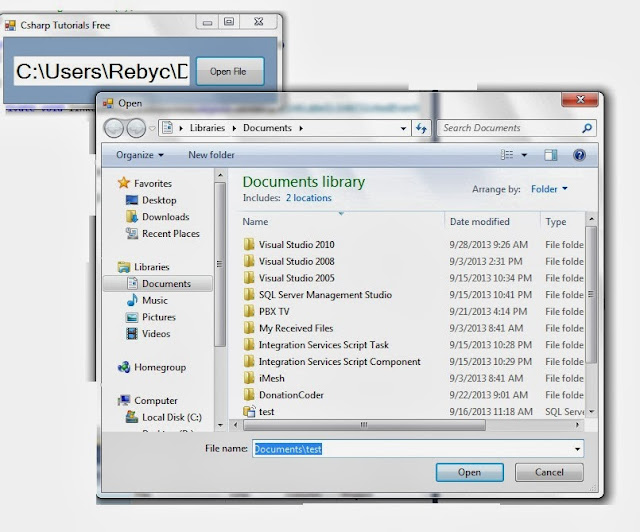Select Favorites in the navigation pane
Screen dimensions: 640x532
[x=145, y=183]
